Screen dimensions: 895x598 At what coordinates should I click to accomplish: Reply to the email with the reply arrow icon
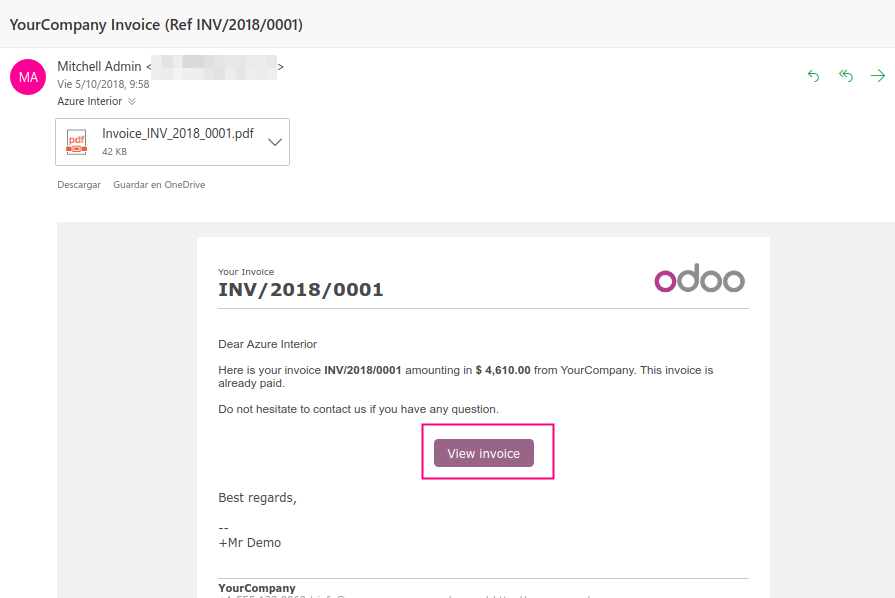[813, 75]
